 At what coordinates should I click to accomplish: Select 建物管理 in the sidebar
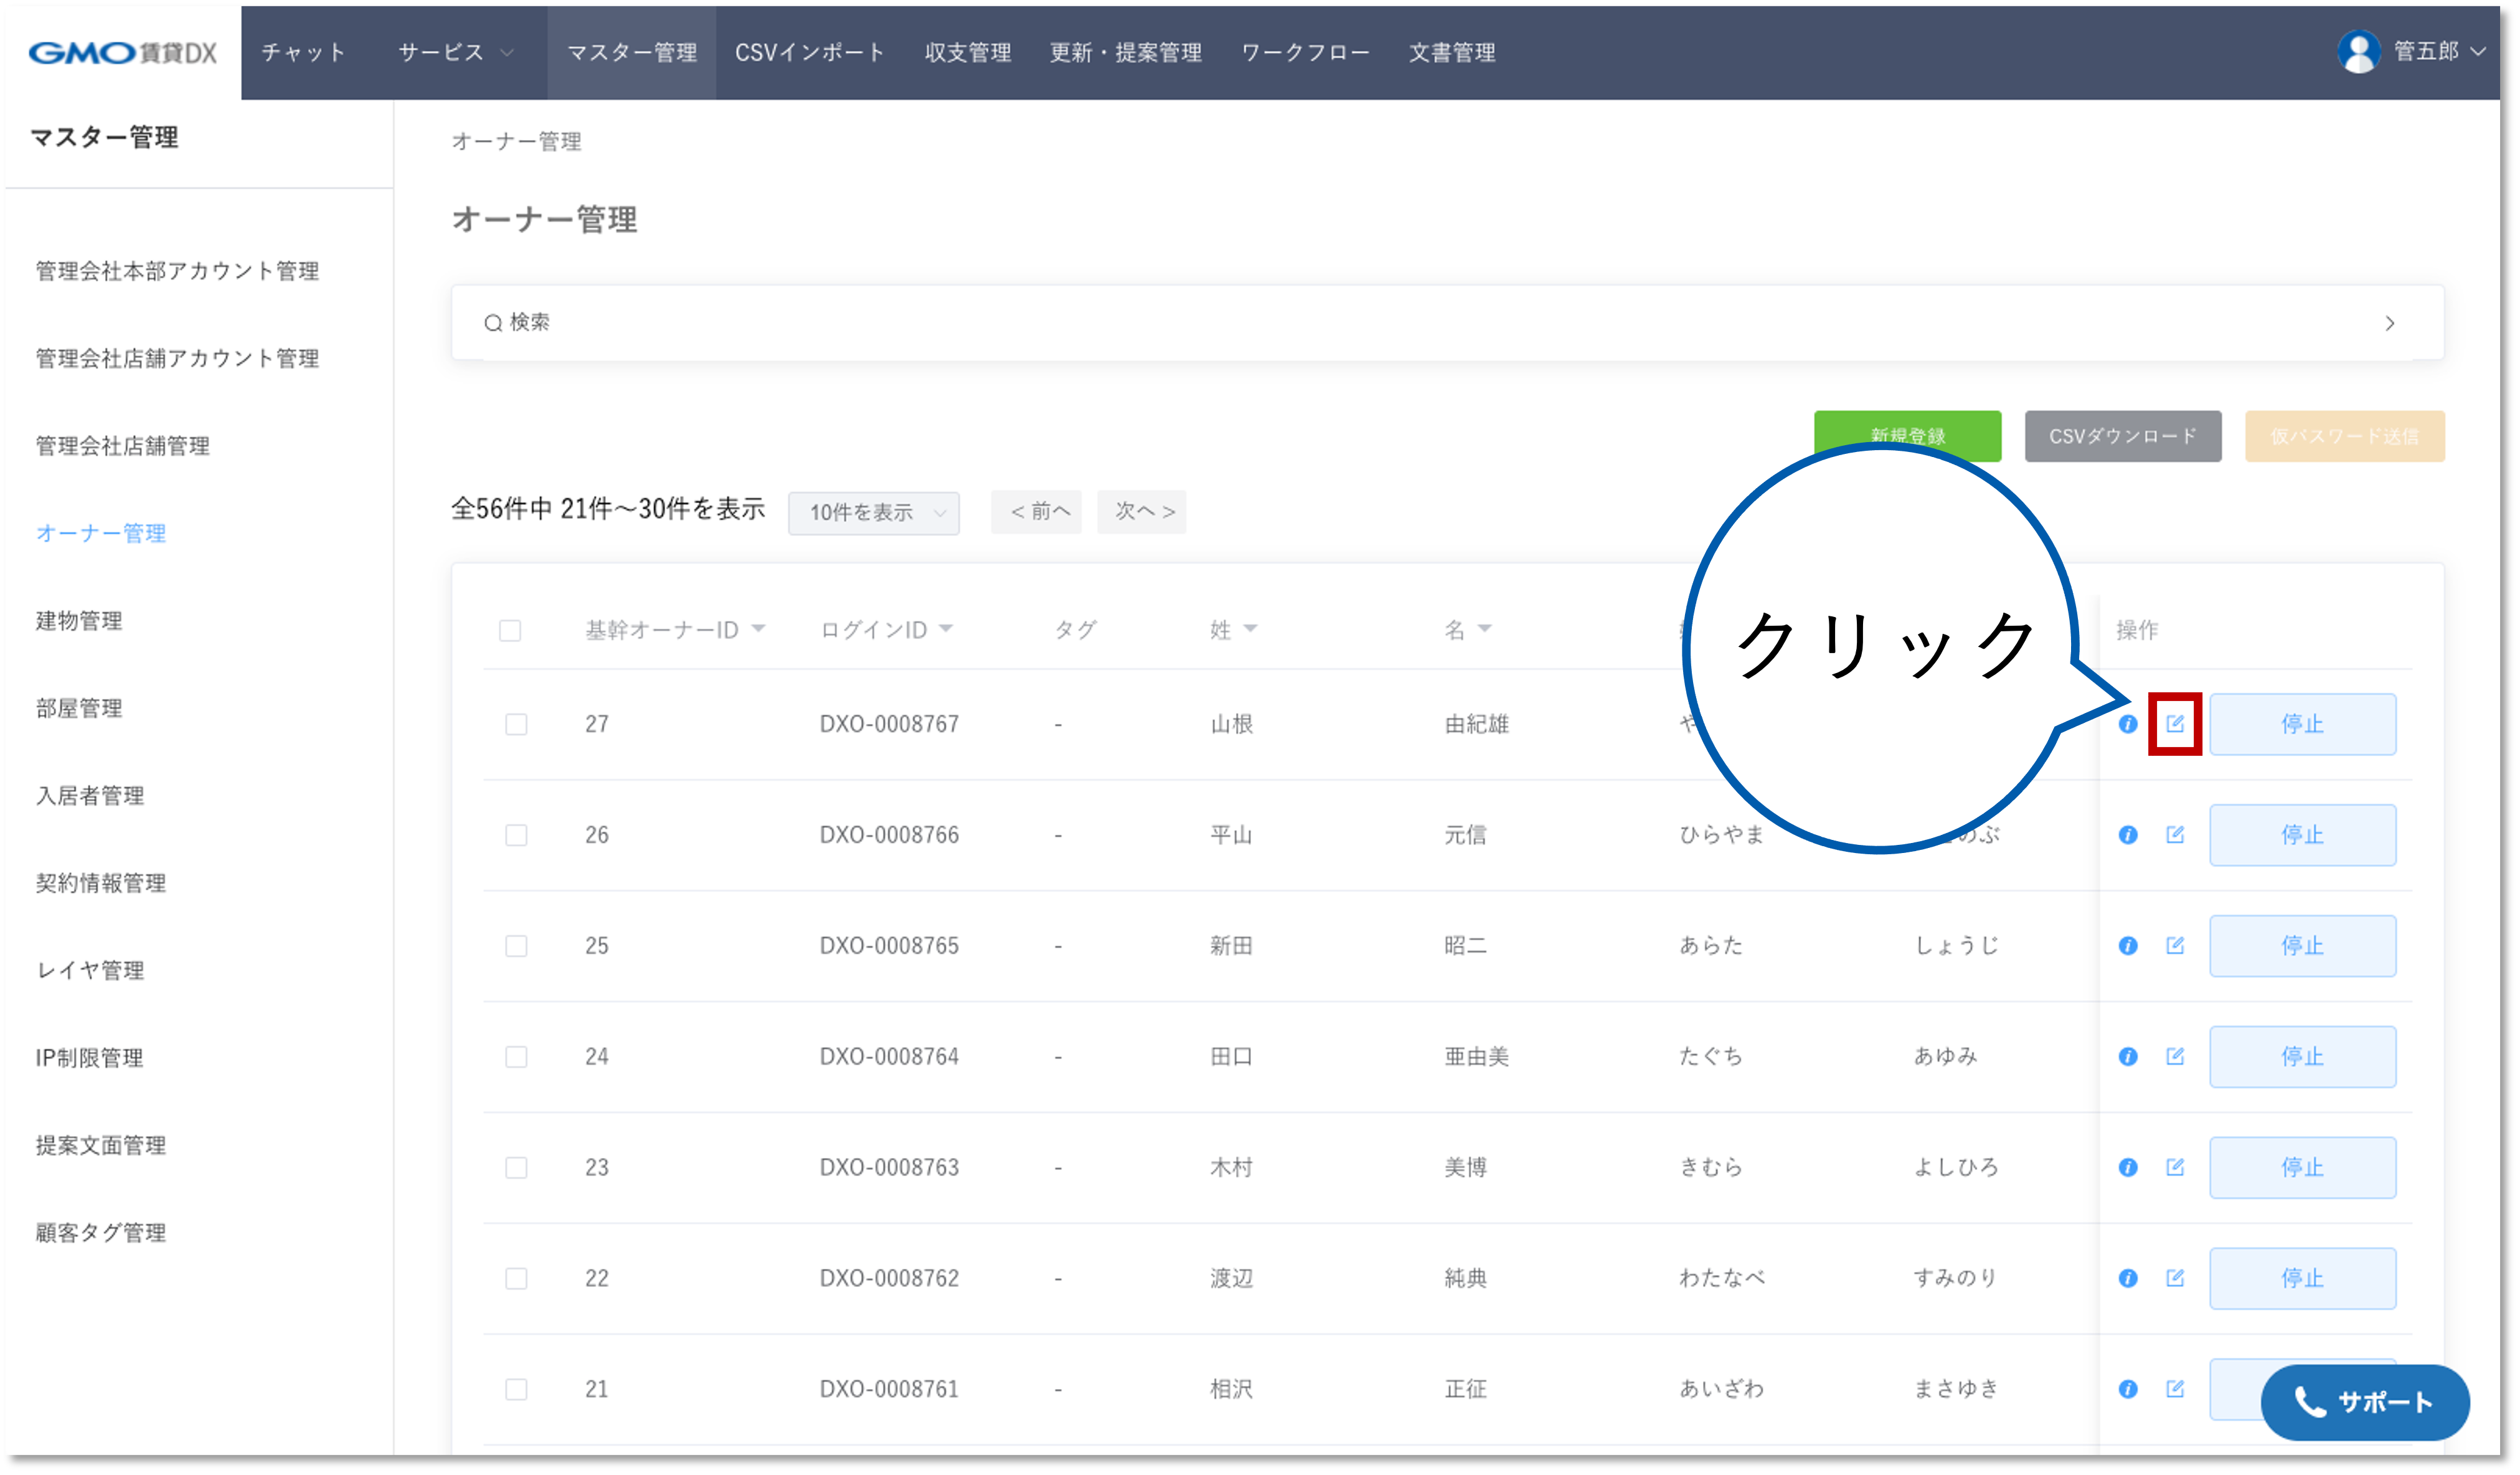coord(79,621)
